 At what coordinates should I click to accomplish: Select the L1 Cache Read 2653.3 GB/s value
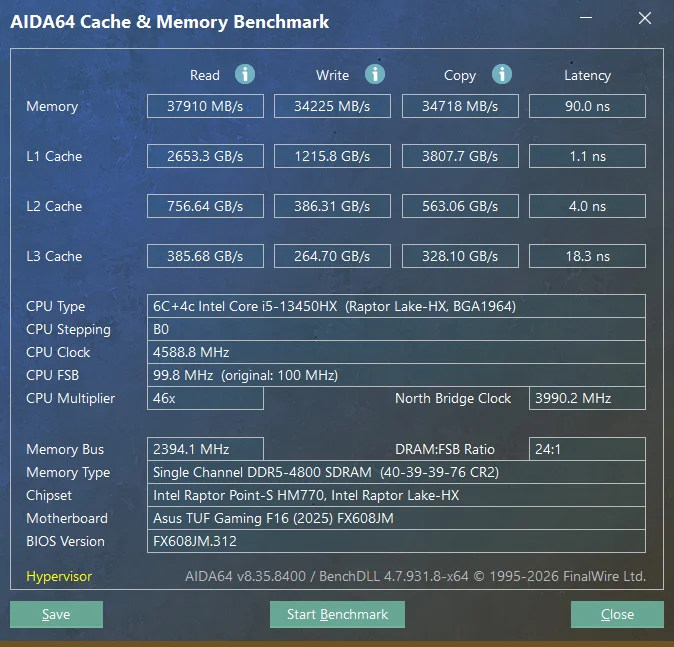(x=205, y=156)
